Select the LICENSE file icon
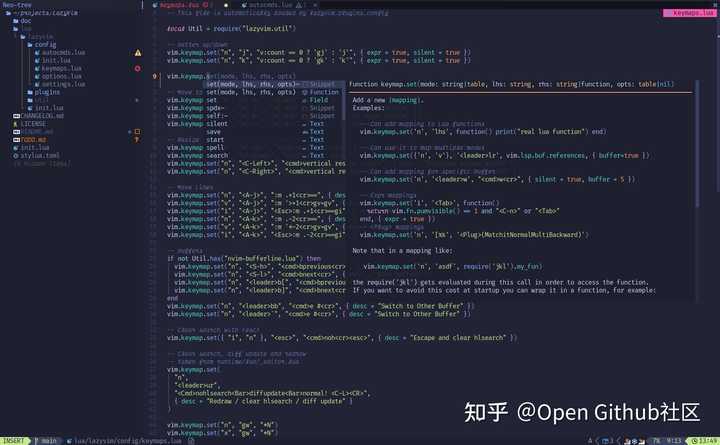 coord(13,124)
